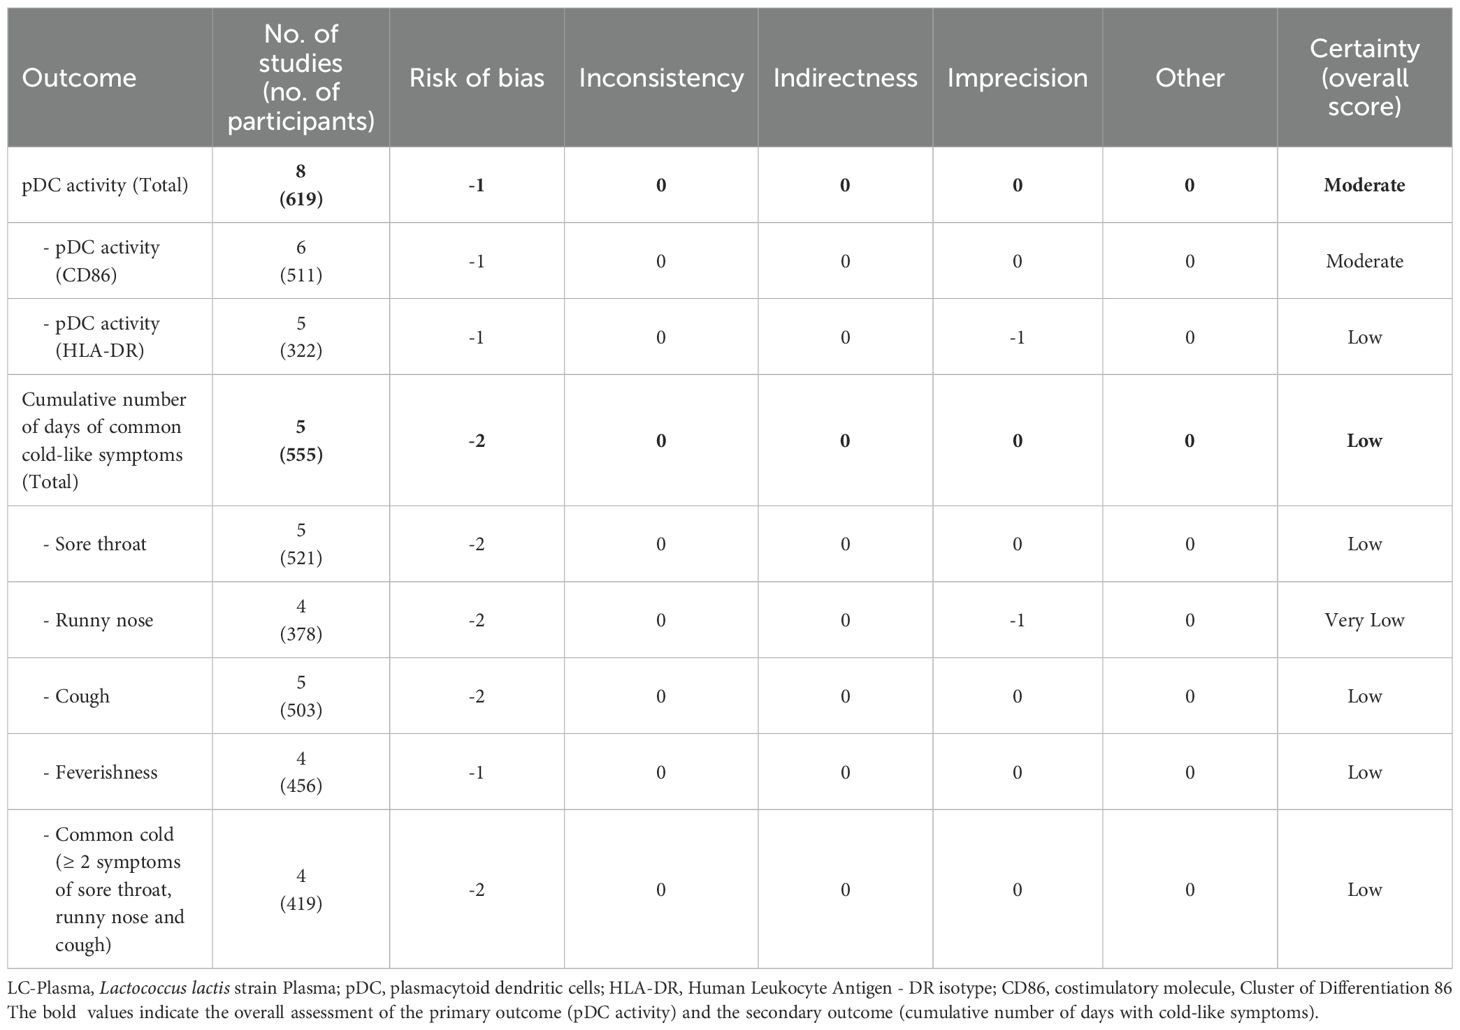Click the Other column header

click(1189, 78)
